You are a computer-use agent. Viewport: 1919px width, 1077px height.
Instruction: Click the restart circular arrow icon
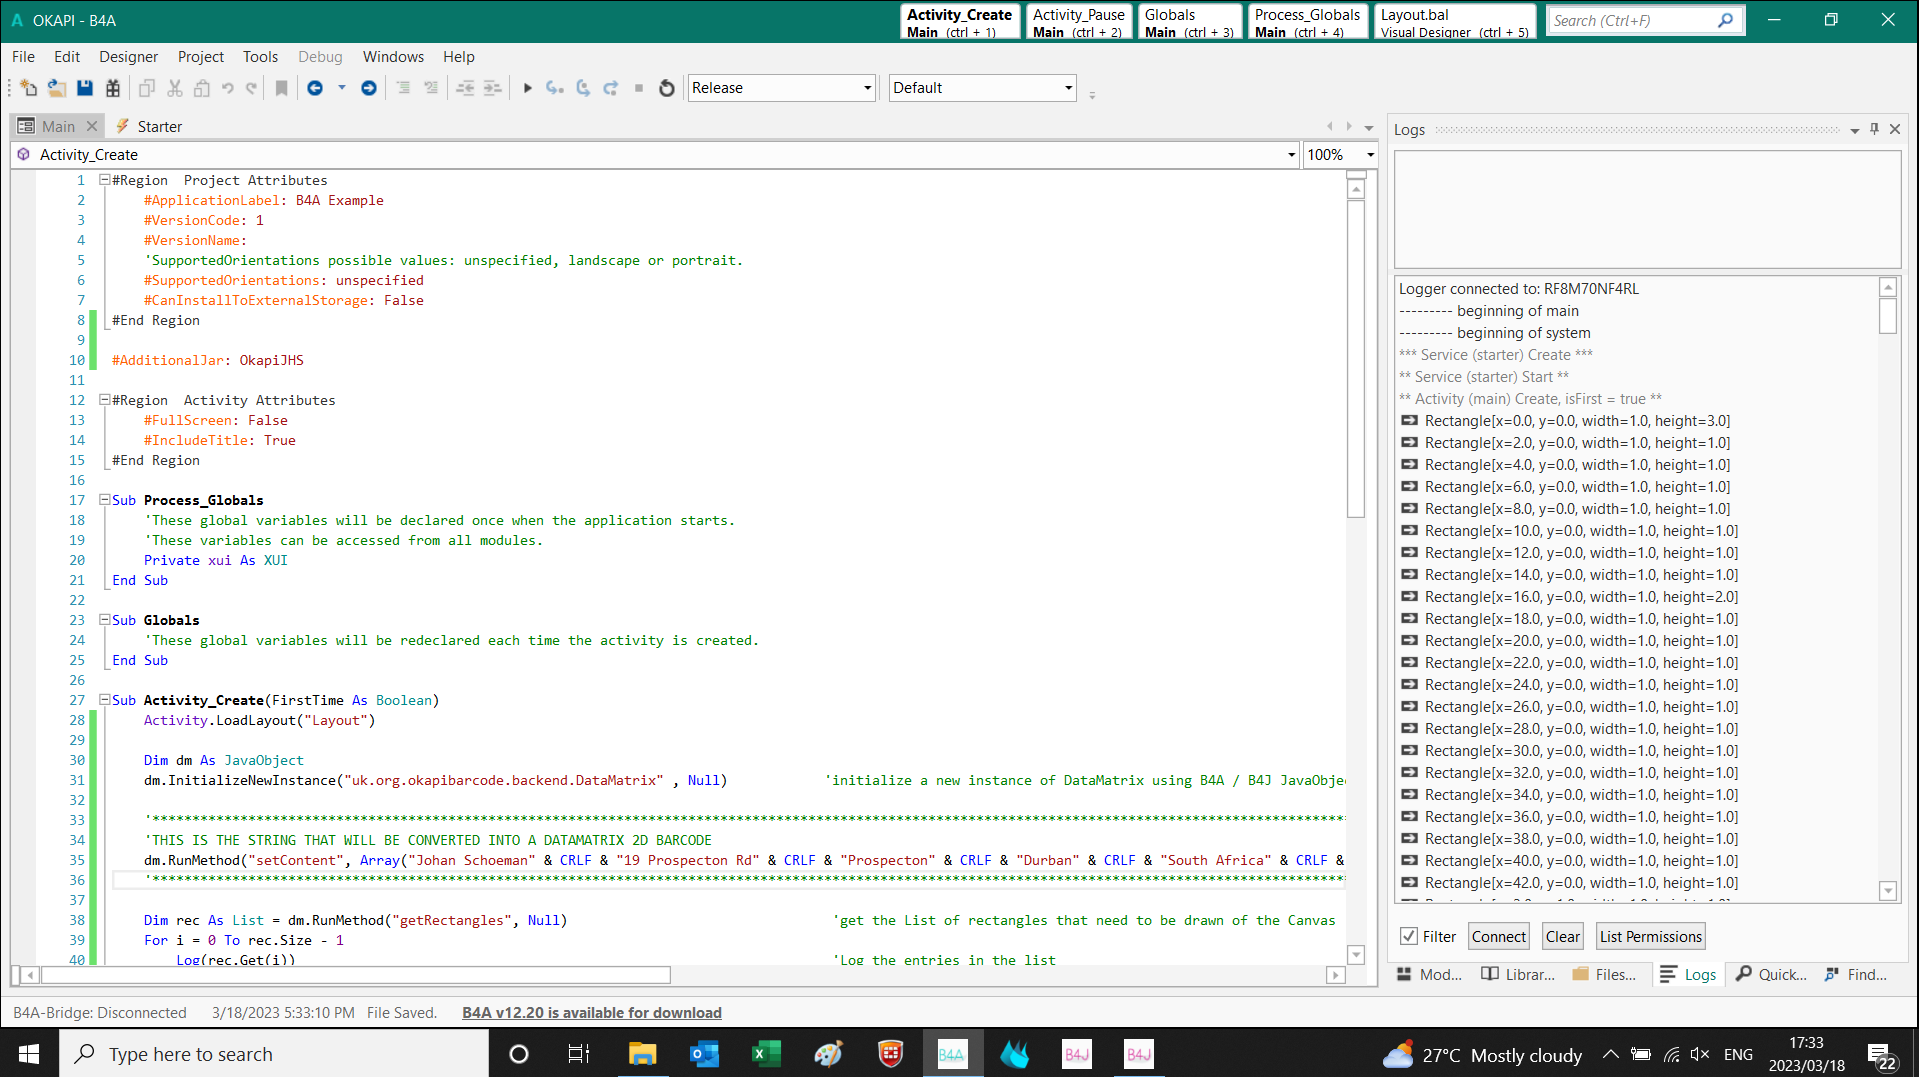pyautogui.click(x=667, y=88)
